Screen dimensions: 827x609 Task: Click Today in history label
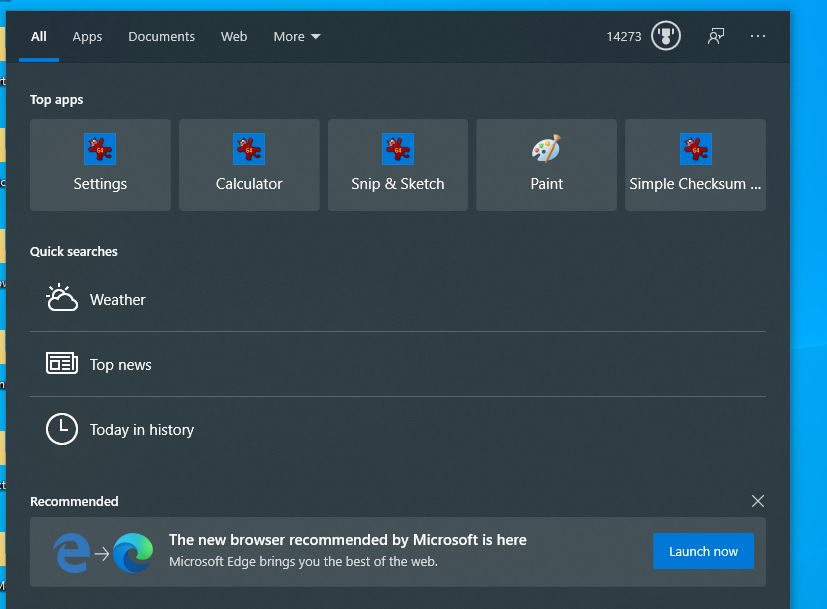pyautogui.click(x=142, y=430)
